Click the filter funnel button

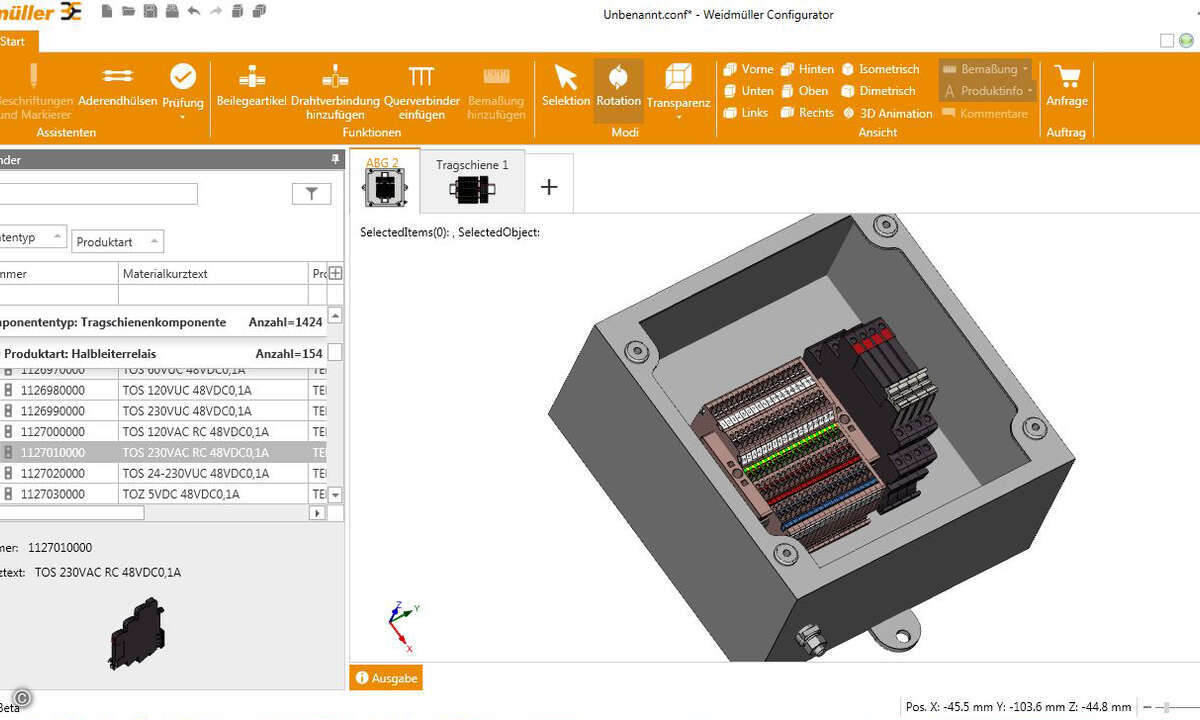(x=311, y=194)
